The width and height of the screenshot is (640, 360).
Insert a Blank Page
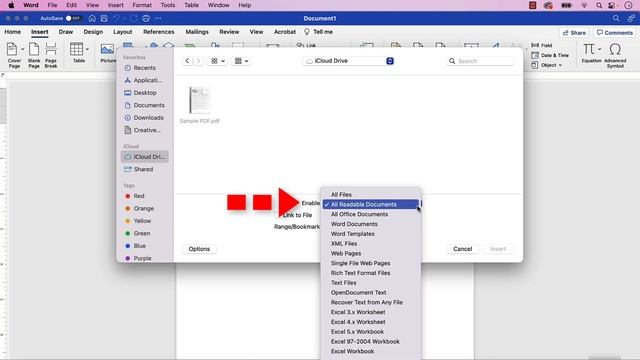coord(34,55)
